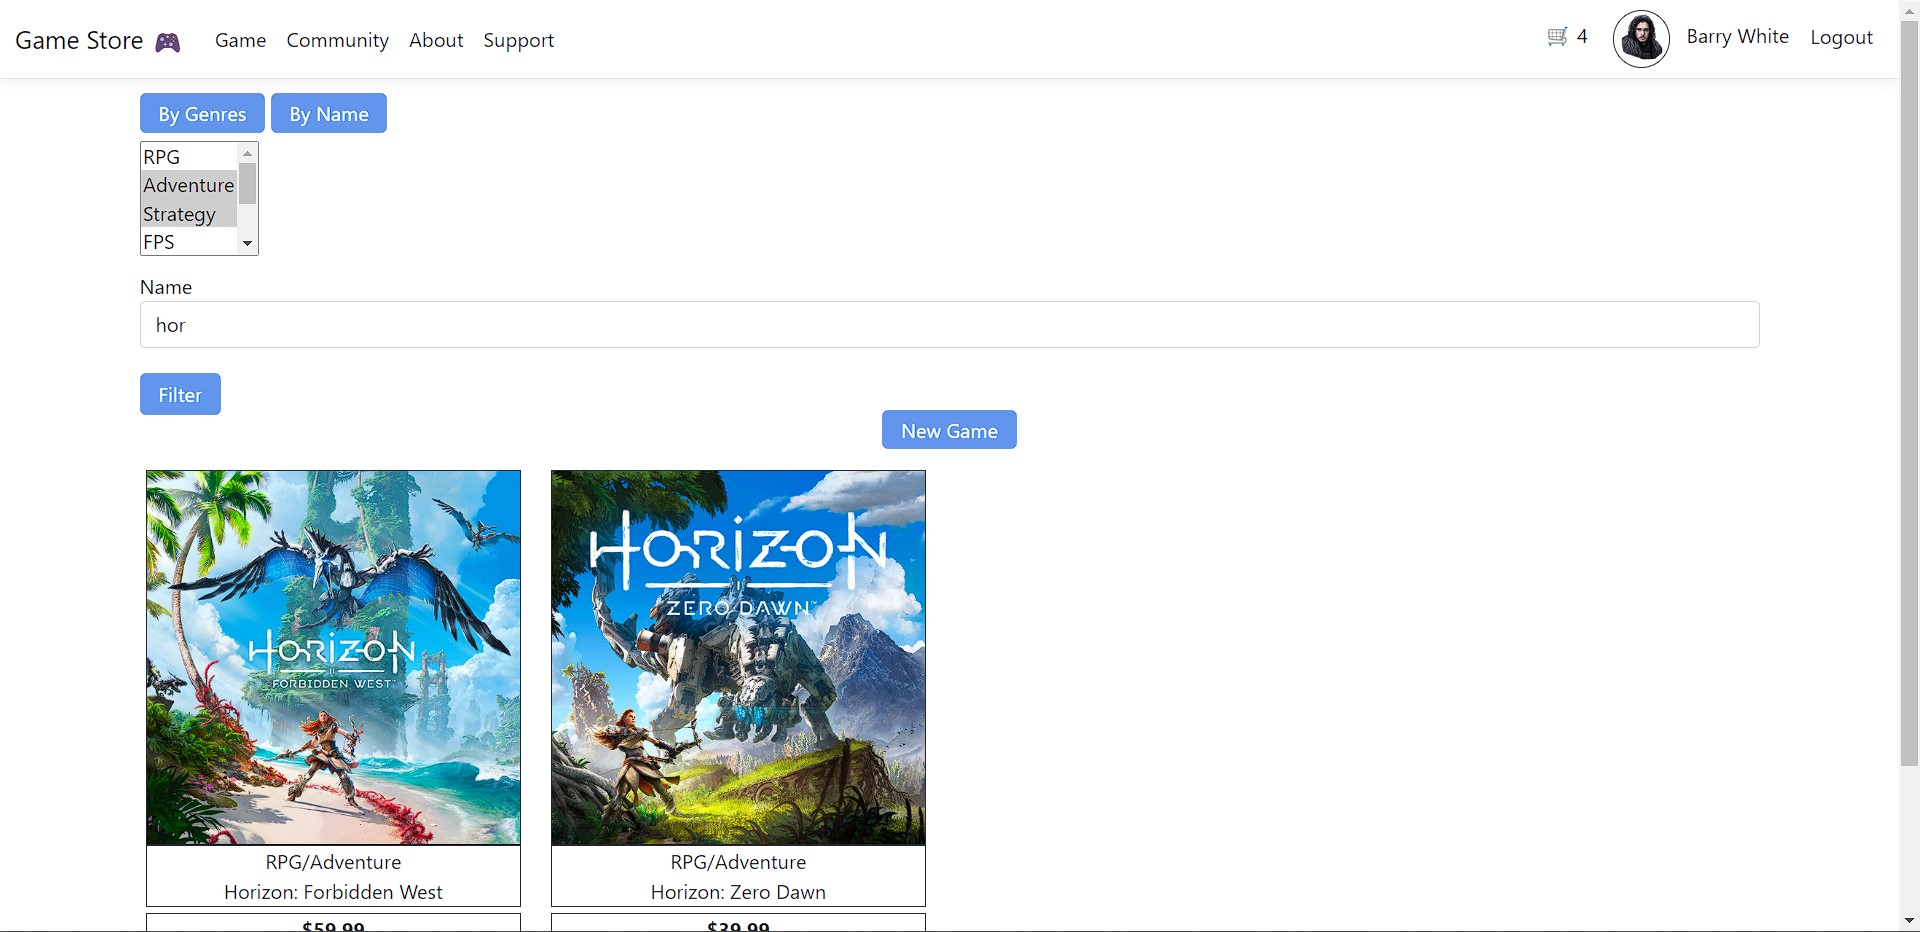The image size is (1920, 932).
Task: Open the Support navigation link
Action: pos(518,40)
